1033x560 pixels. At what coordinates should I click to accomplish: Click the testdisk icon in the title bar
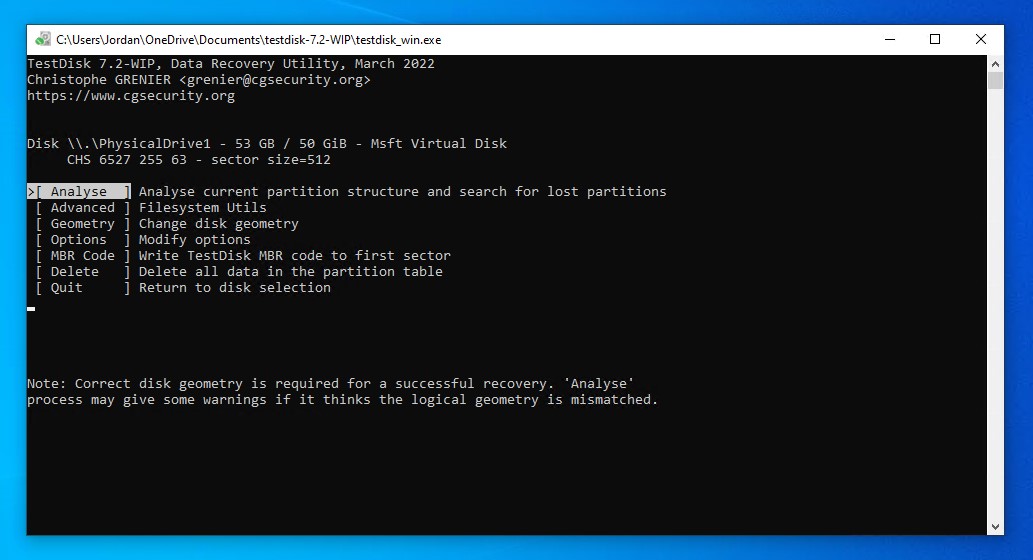tap(43, 40)
